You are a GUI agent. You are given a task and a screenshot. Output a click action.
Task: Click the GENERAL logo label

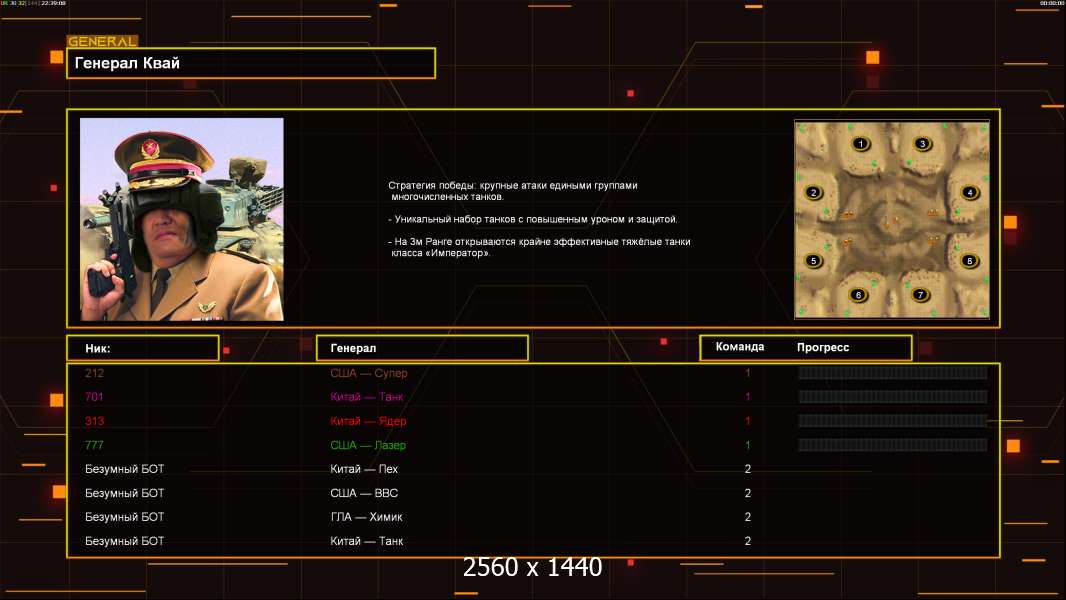pos(102,42)
